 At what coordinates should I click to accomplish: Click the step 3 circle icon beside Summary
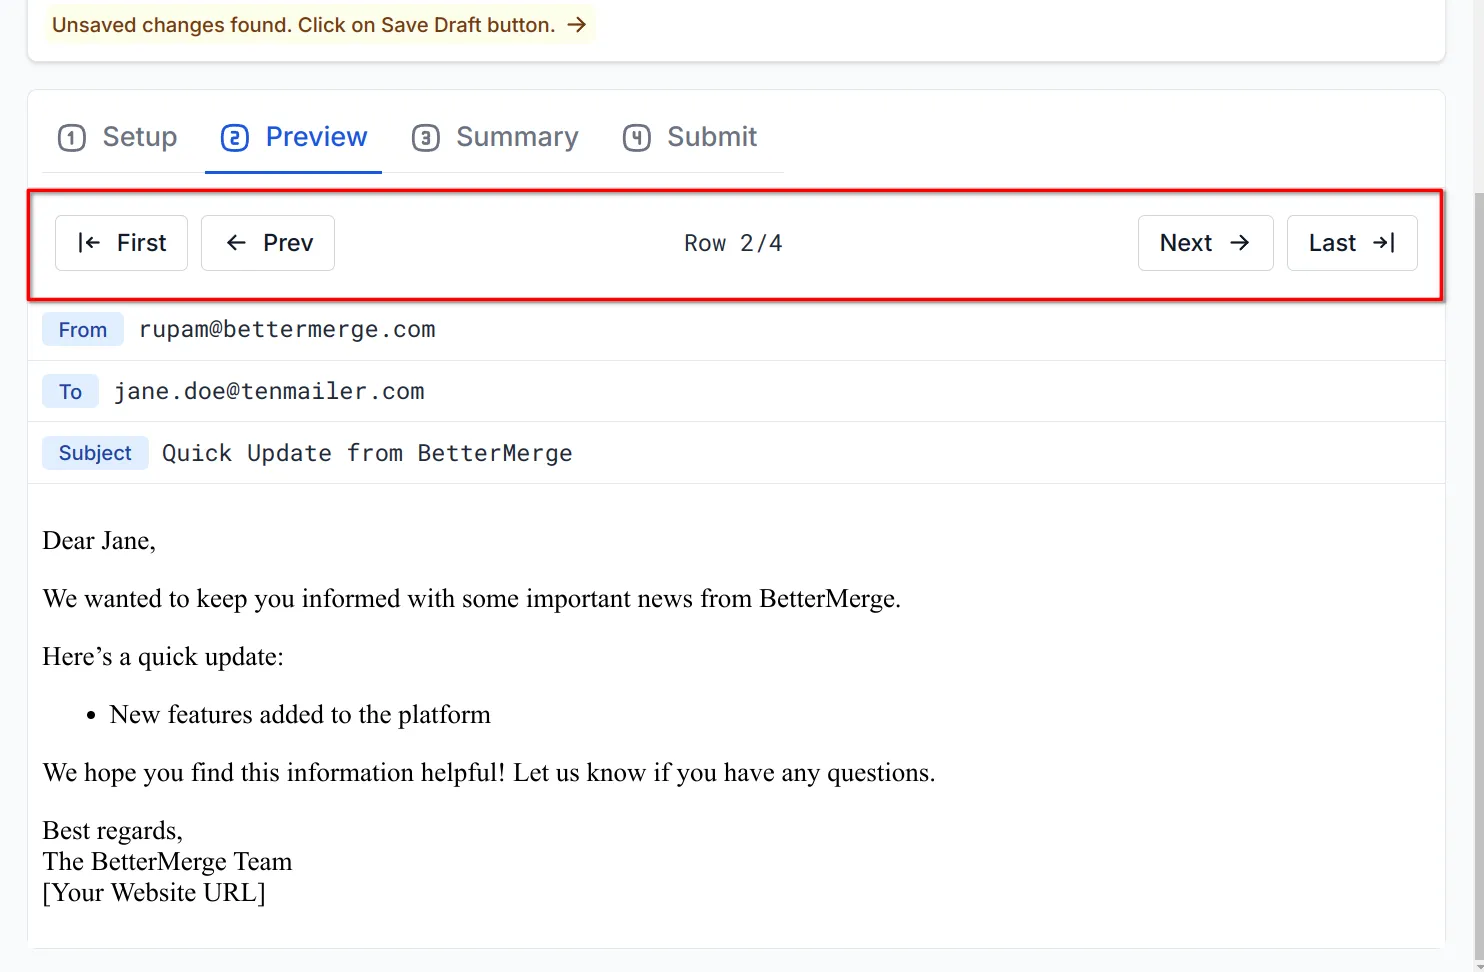[426, 137]
